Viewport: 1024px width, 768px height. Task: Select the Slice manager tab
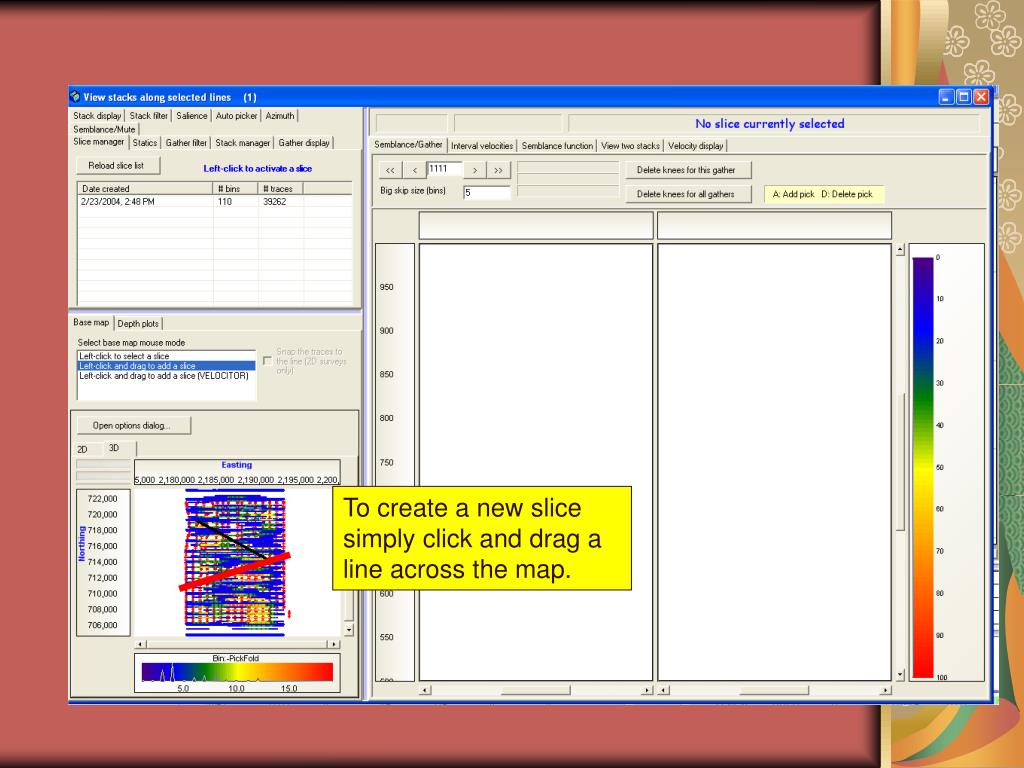tap(99, 142)
